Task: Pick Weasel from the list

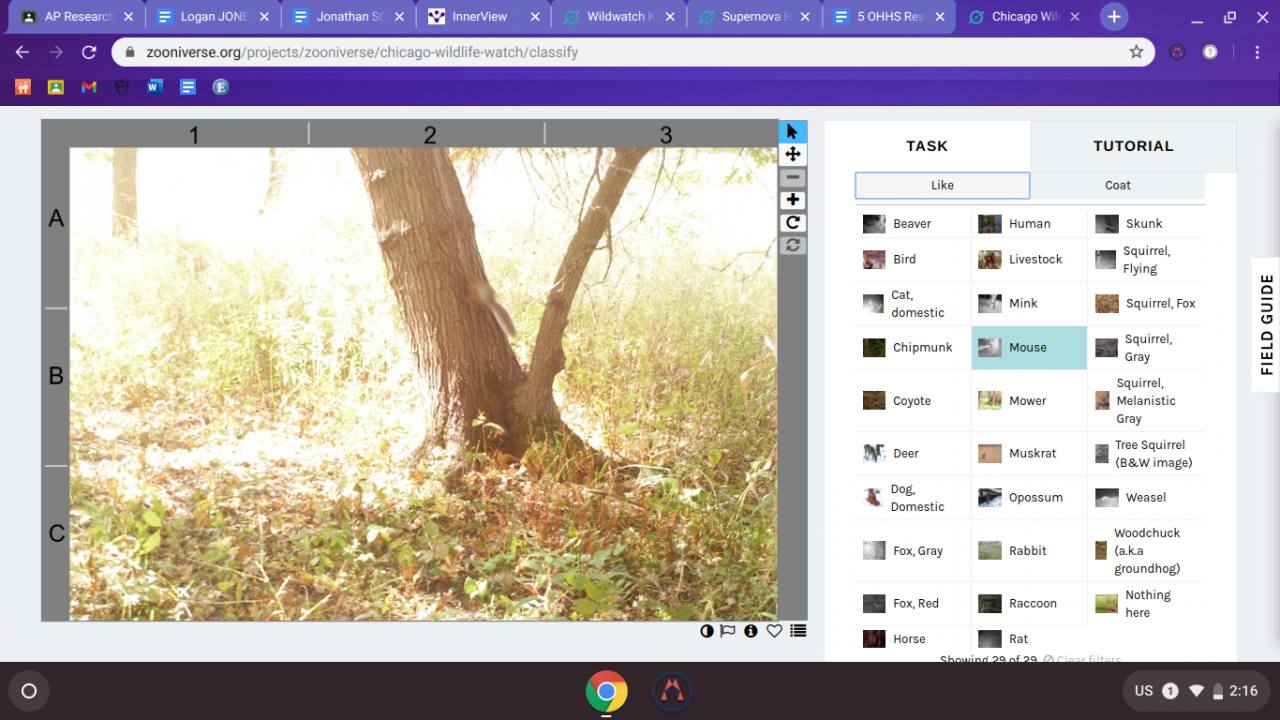Action: pos(1146,498)
